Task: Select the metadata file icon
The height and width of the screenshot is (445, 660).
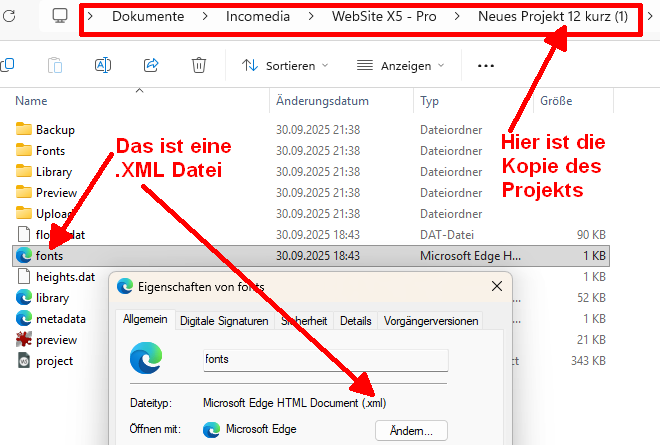Action: pos(25,319)
